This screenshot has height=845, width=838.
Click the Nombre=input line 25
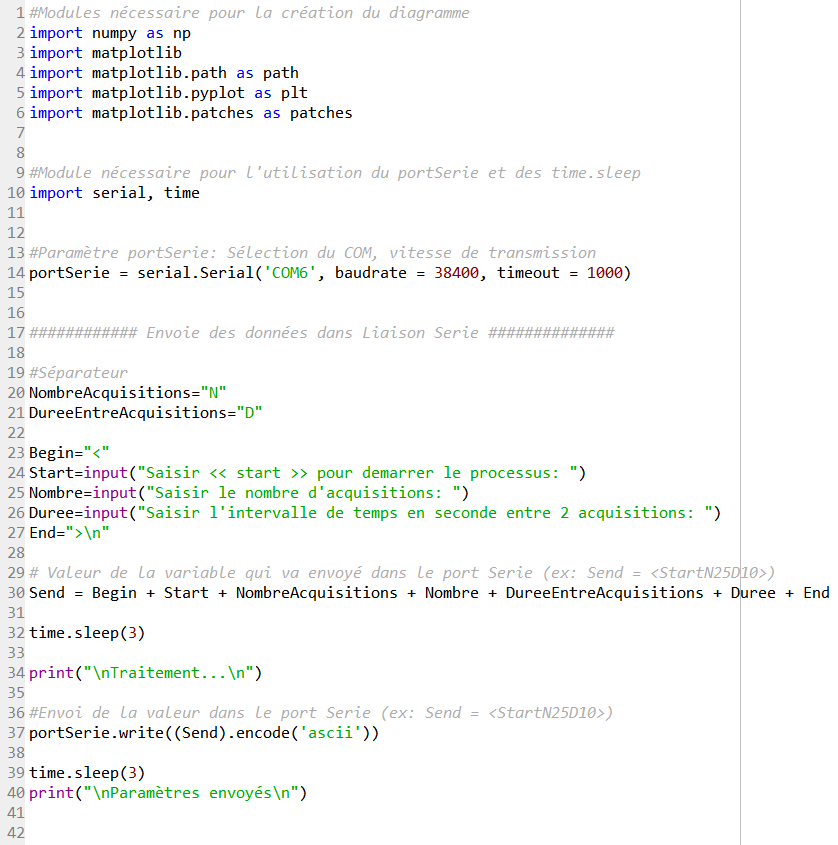point(249,493)
